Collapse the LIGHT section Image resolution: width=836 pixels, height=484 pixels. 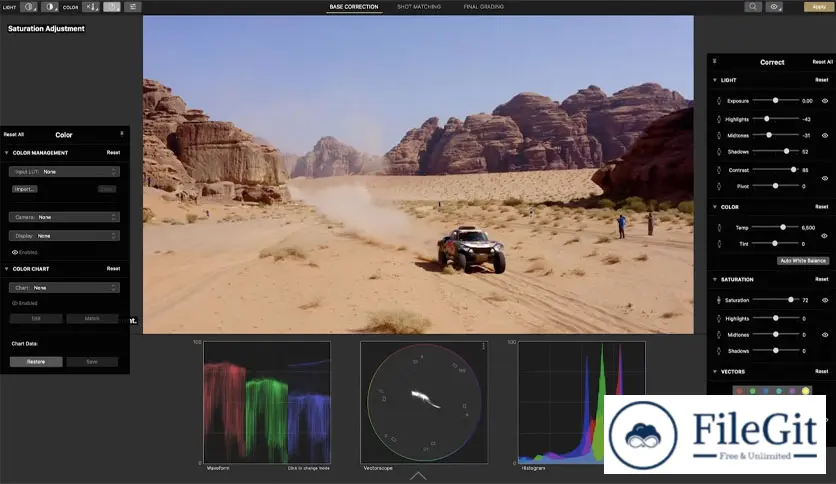point(715,80)
